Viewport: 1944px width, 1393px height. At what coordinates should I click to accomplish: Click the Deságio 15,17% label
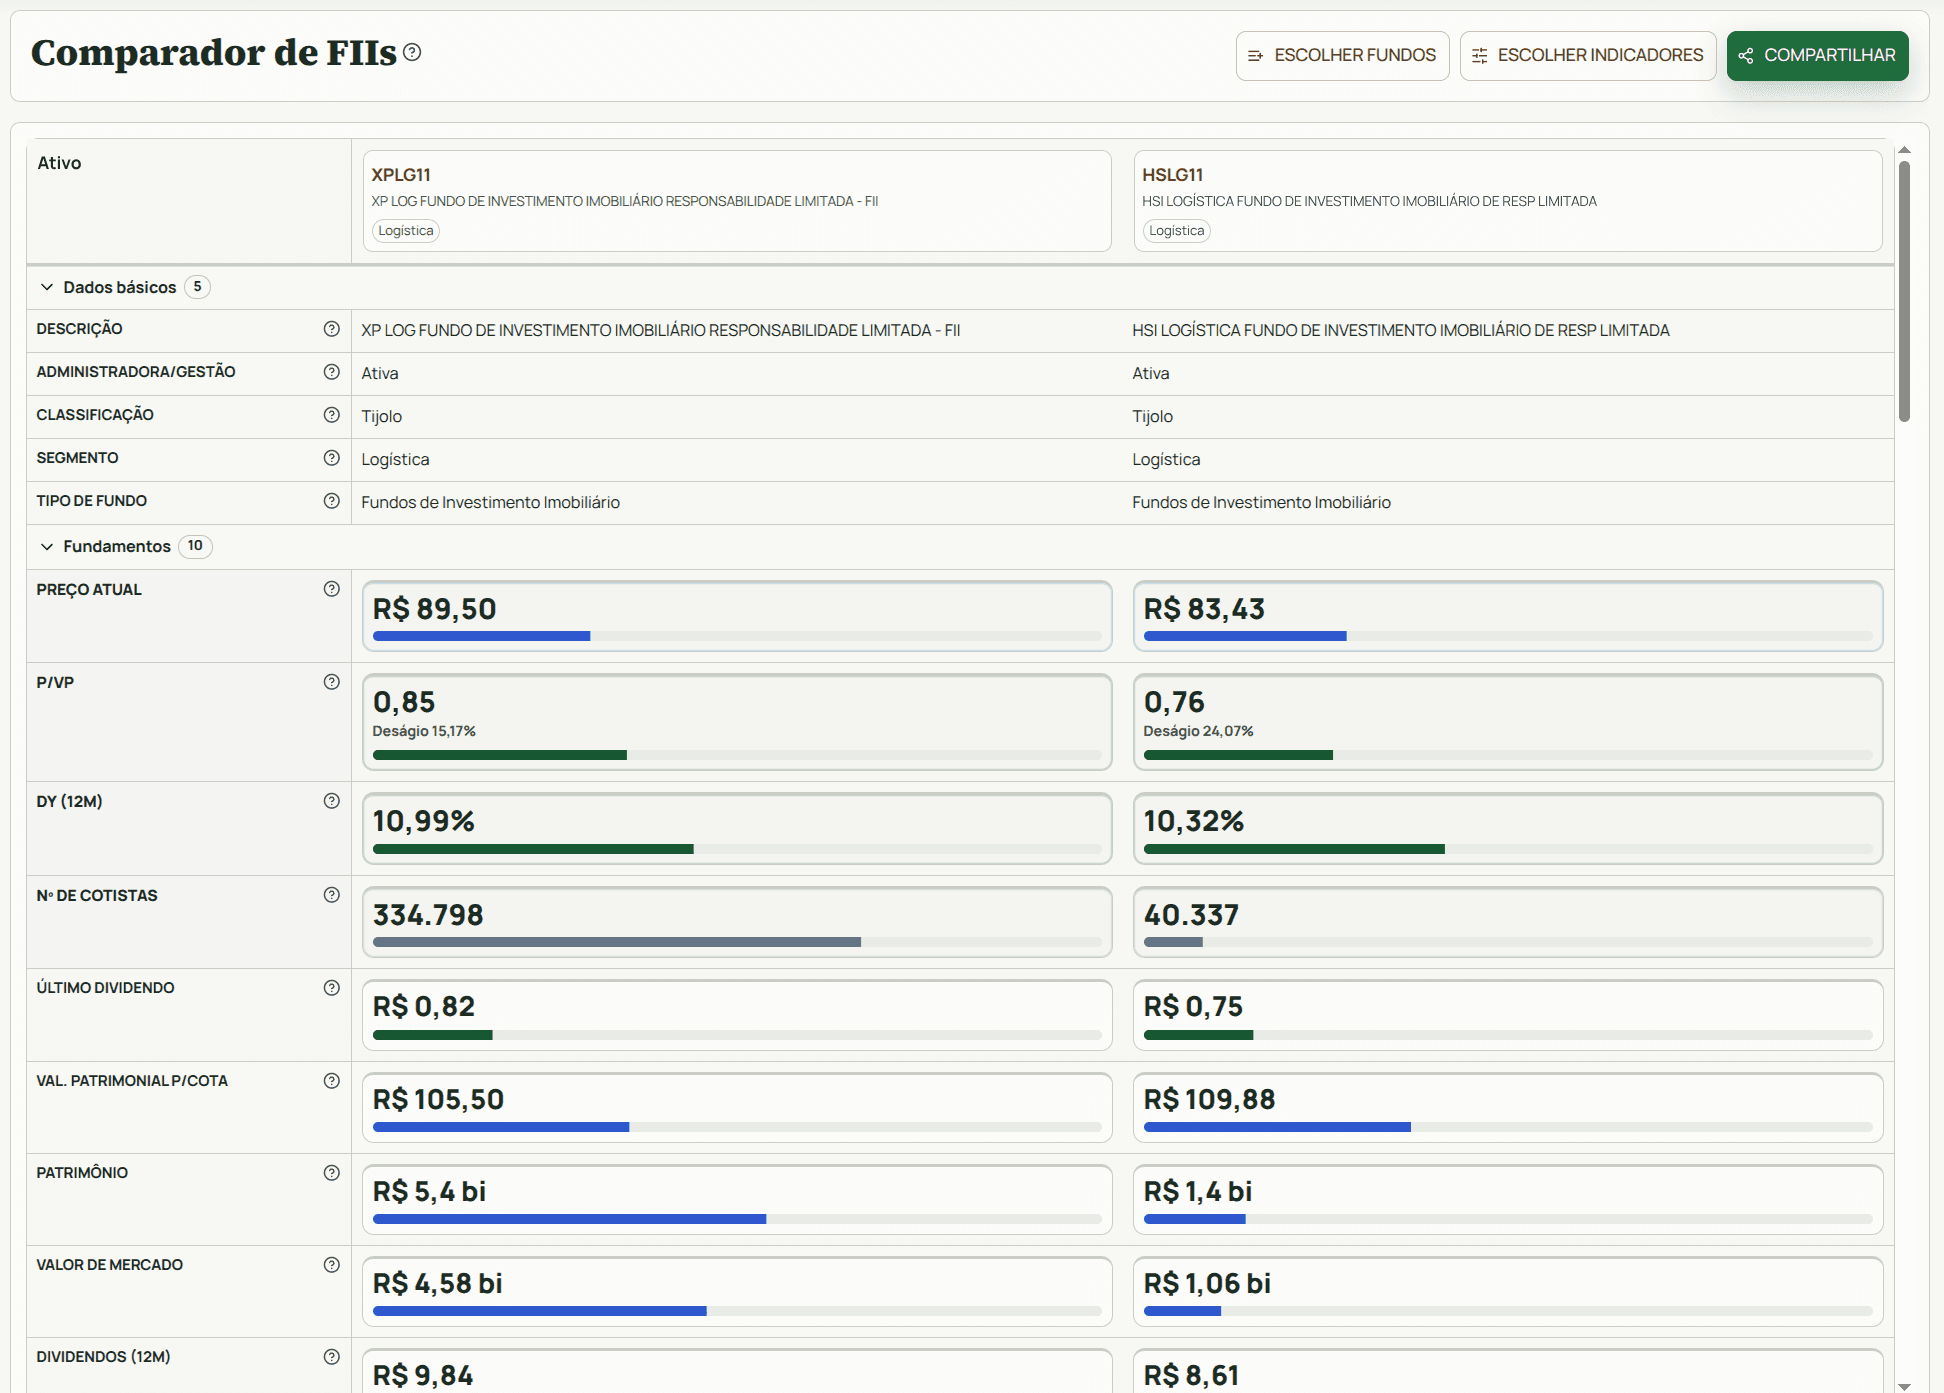click(x=424, y=731)
